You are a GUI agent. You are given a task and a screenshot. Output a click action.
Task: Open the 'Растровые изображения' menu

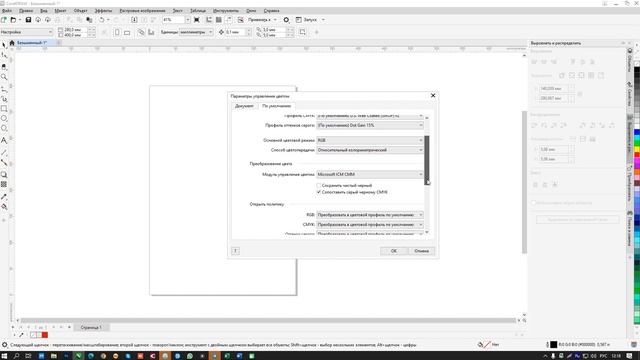(x=142, y=11)
